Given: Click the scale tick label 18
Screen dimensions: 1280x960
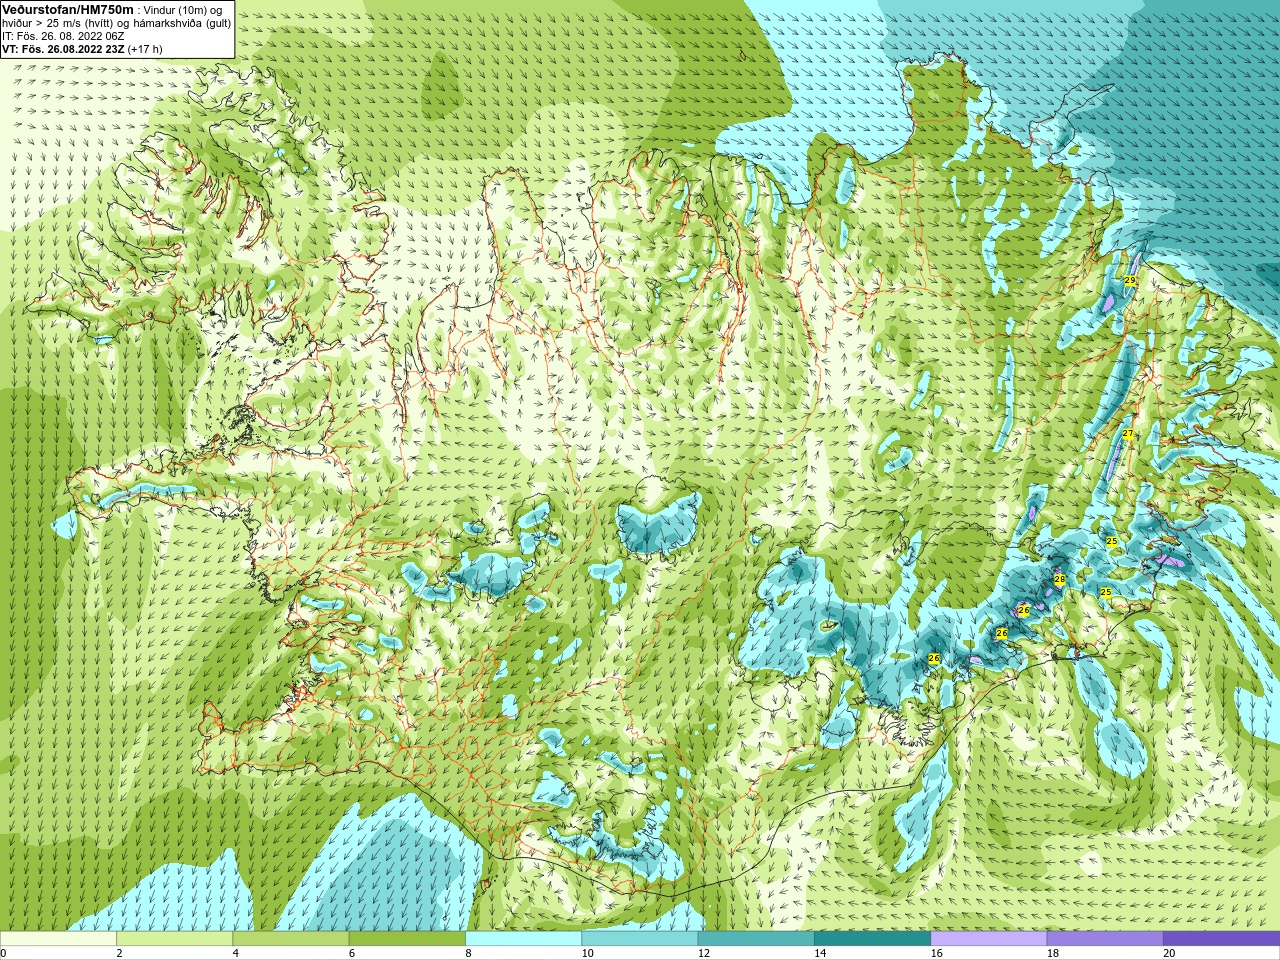Looking at the screenshot, I should [x=1052, y=953].
